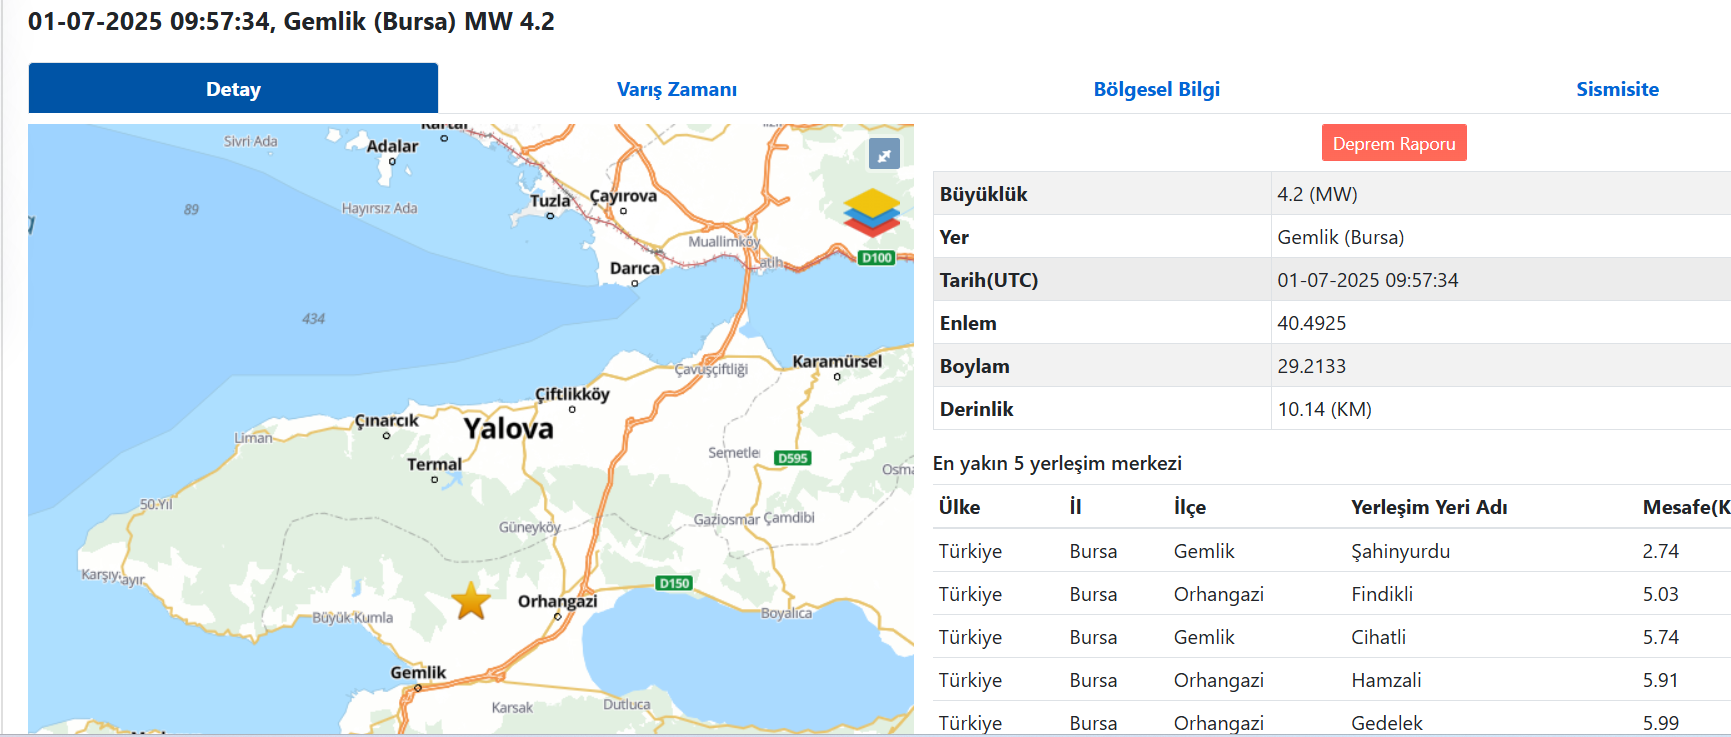Click the Findikli settlement cell

[1382, 594]
